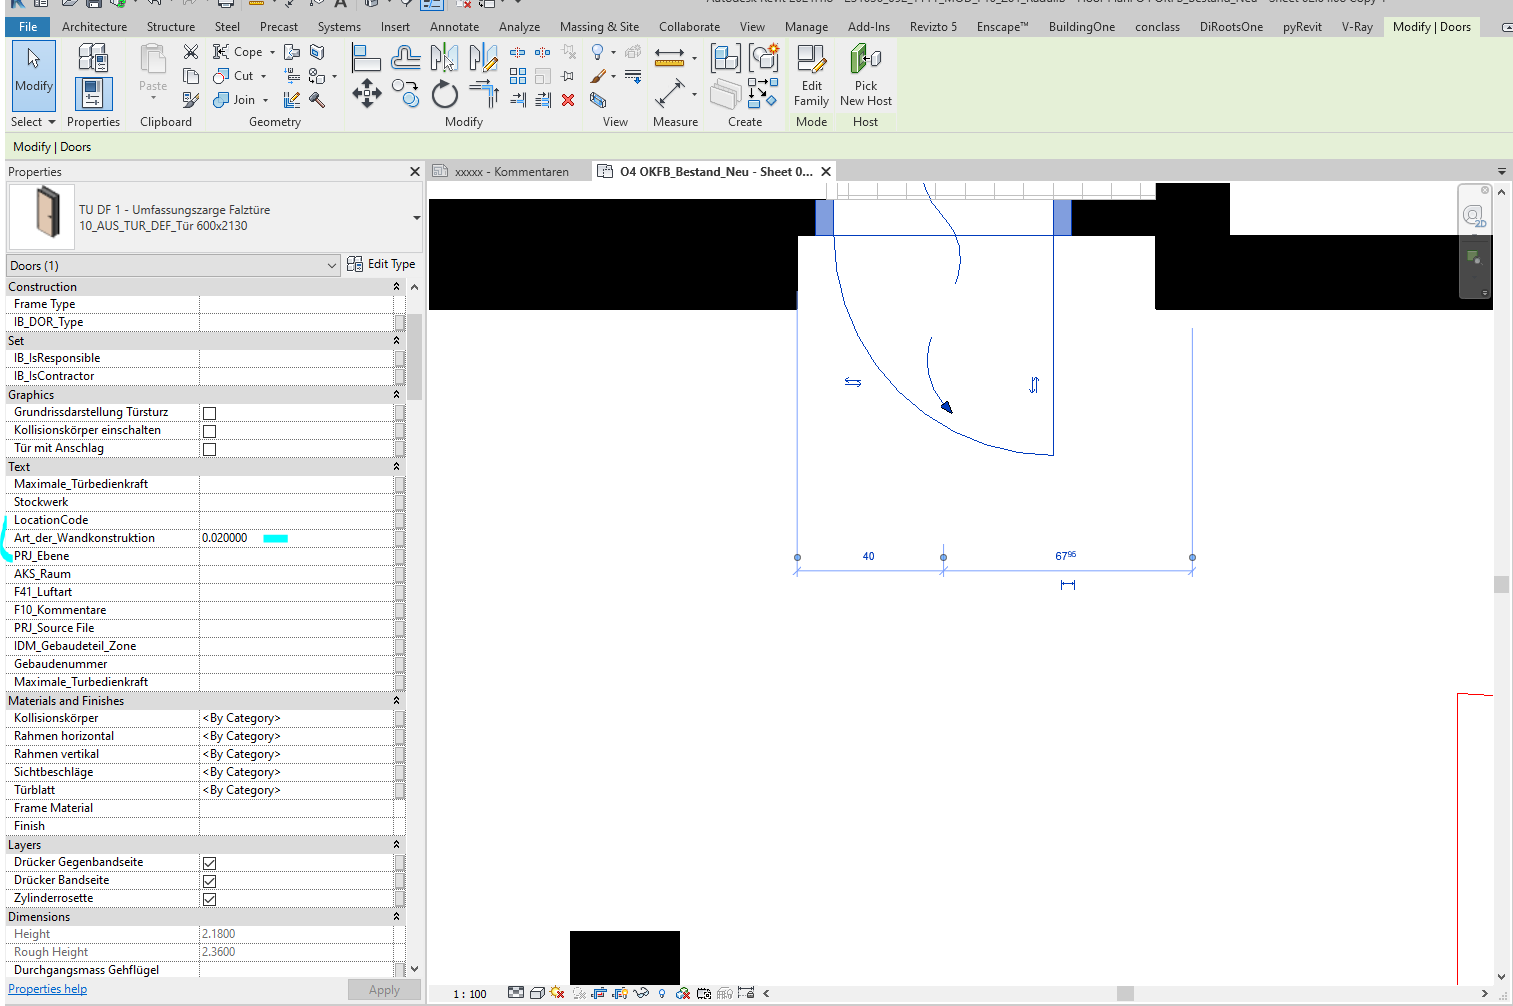Click the Apply button
Viewport: 1513px width, 1006px height.
(384, 990)
